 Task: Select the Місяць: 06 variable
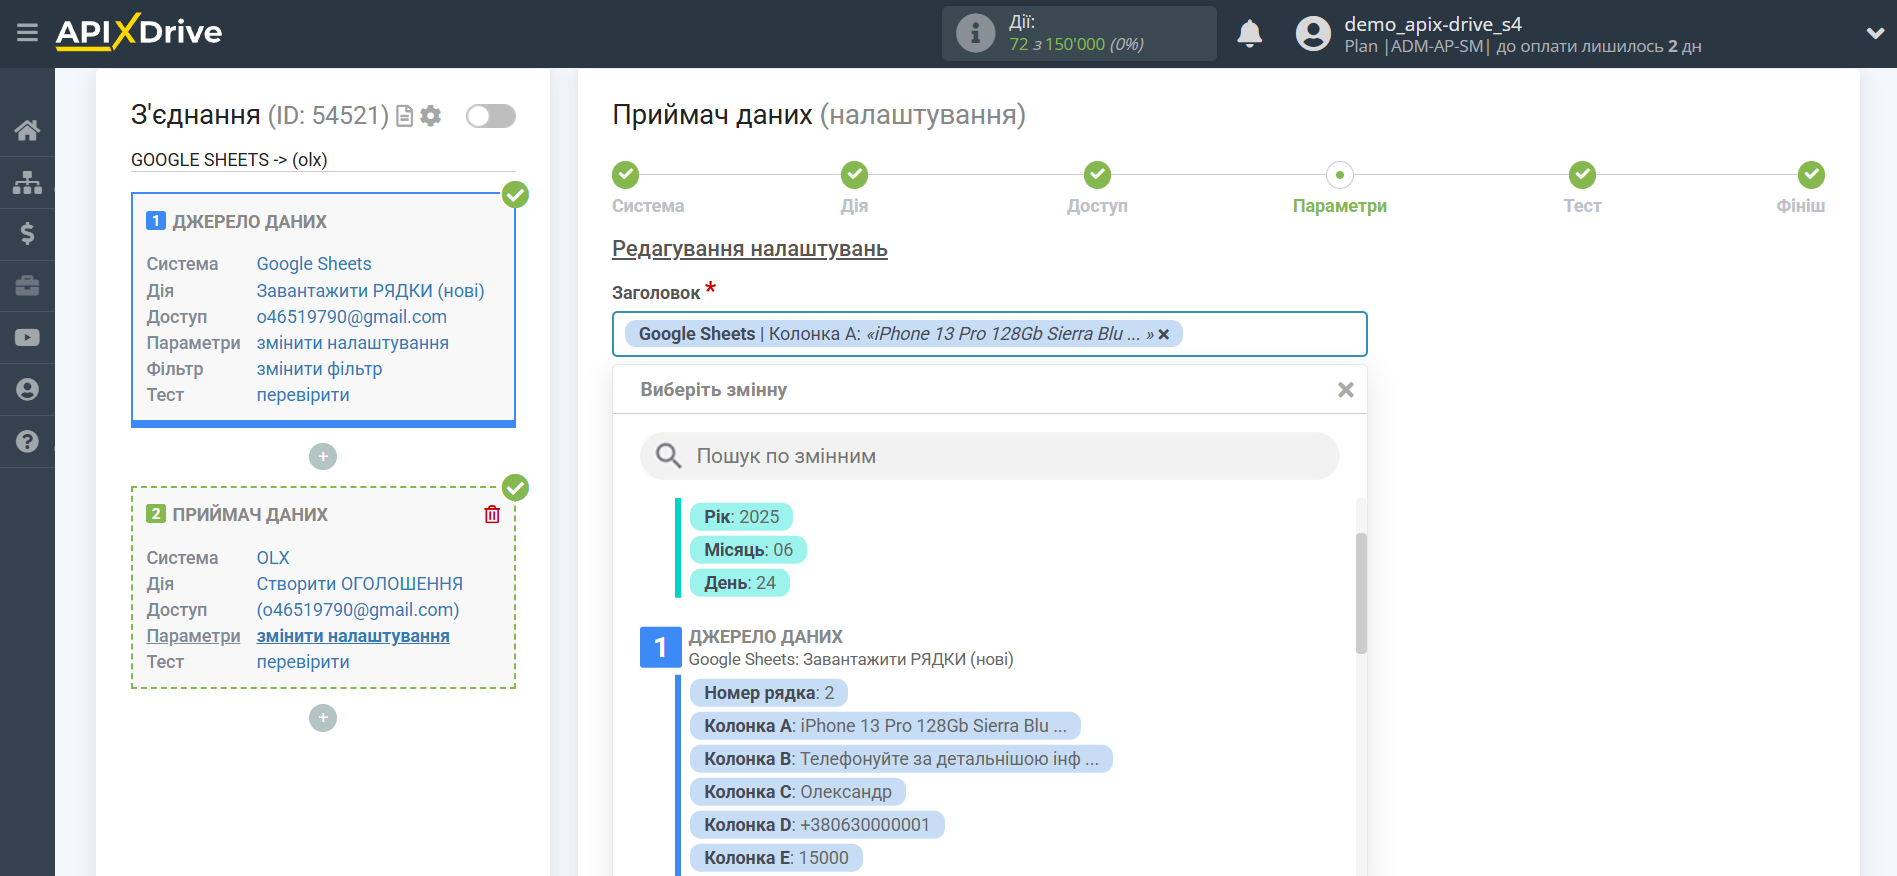[748, 550]
